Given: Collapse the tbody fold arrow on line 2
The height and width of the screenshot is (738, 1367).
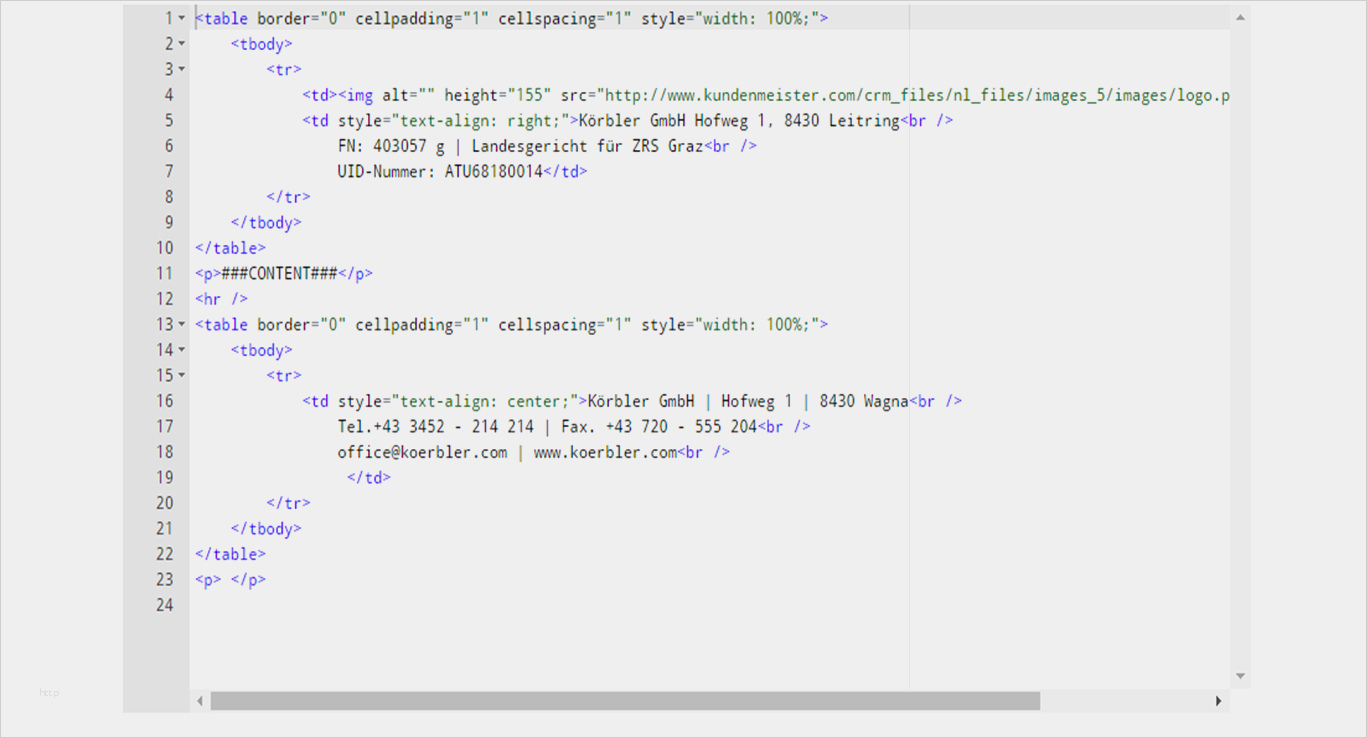Looking at the screenshot, I should point(181,44).
